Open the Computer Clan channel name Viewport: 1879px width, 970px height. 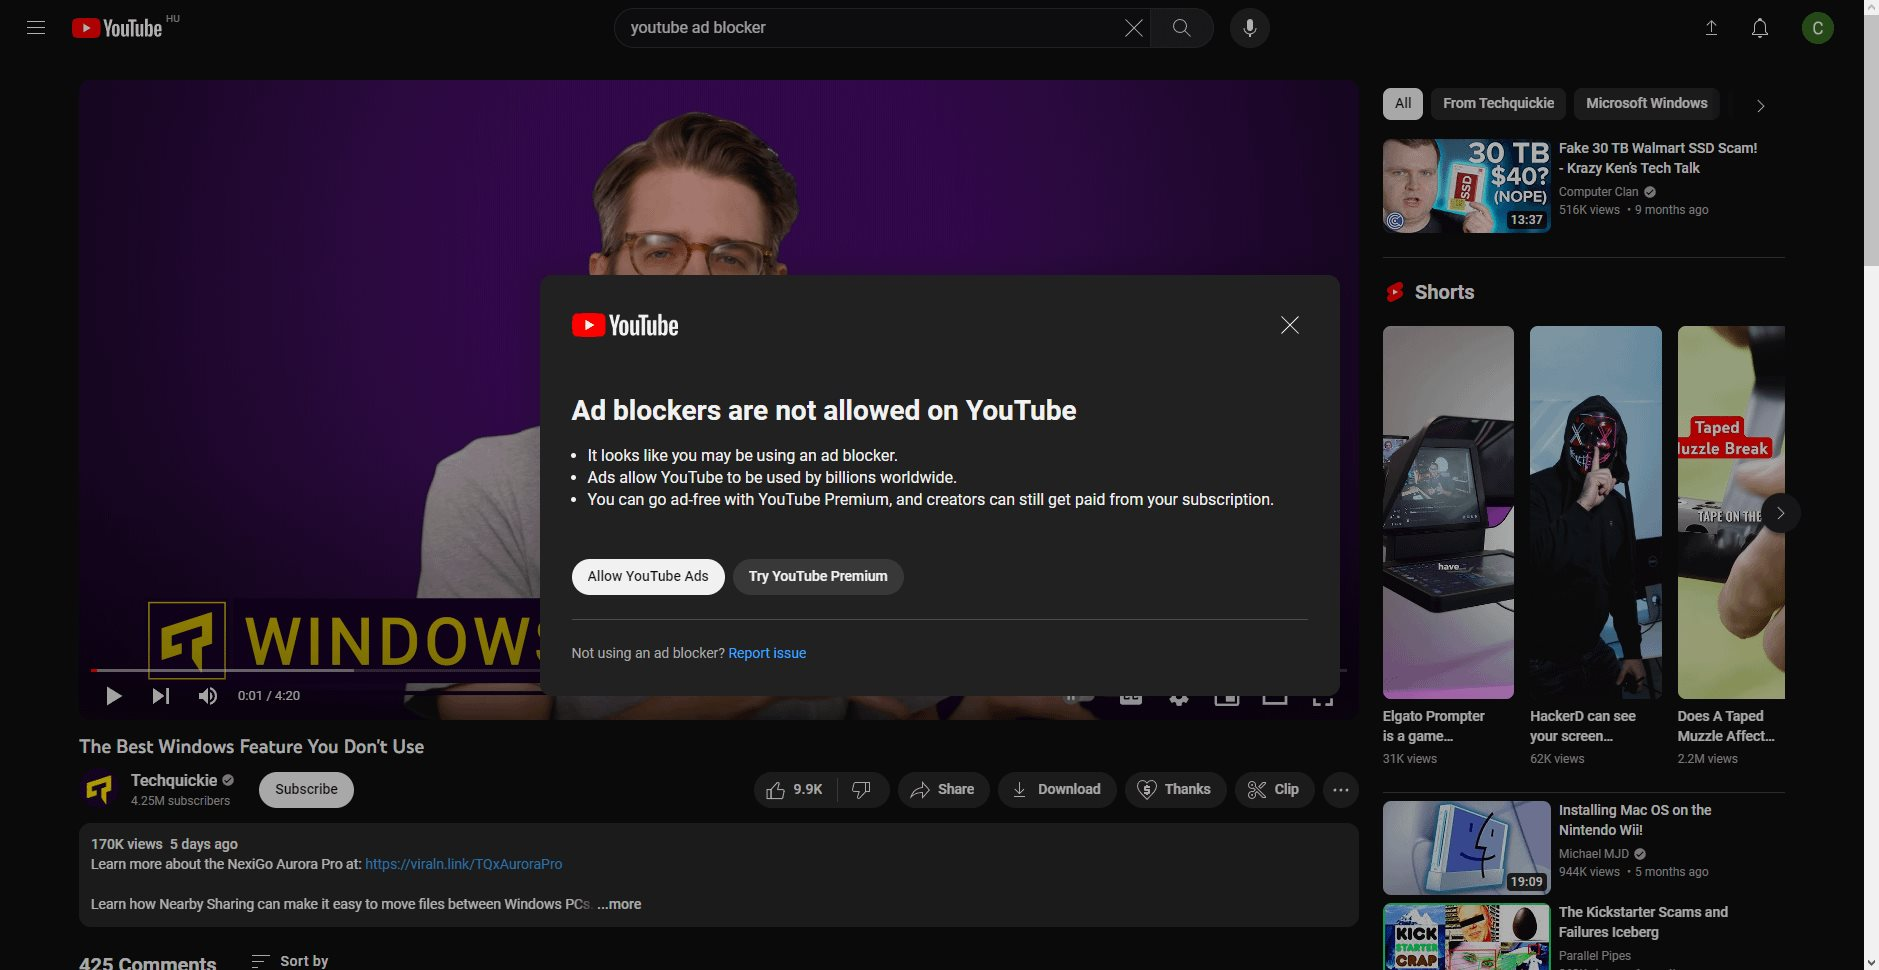[1598, 192]
